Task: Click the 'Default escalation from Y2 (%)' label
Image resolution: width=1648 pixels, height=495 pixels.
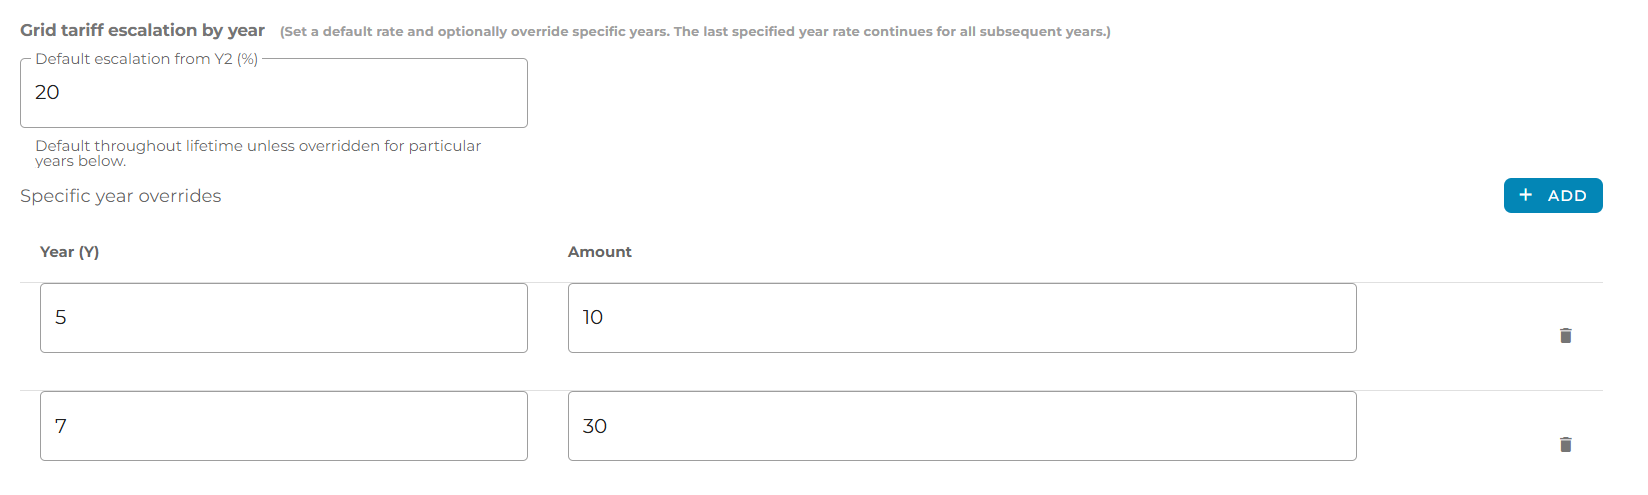Action: [146, 59]
